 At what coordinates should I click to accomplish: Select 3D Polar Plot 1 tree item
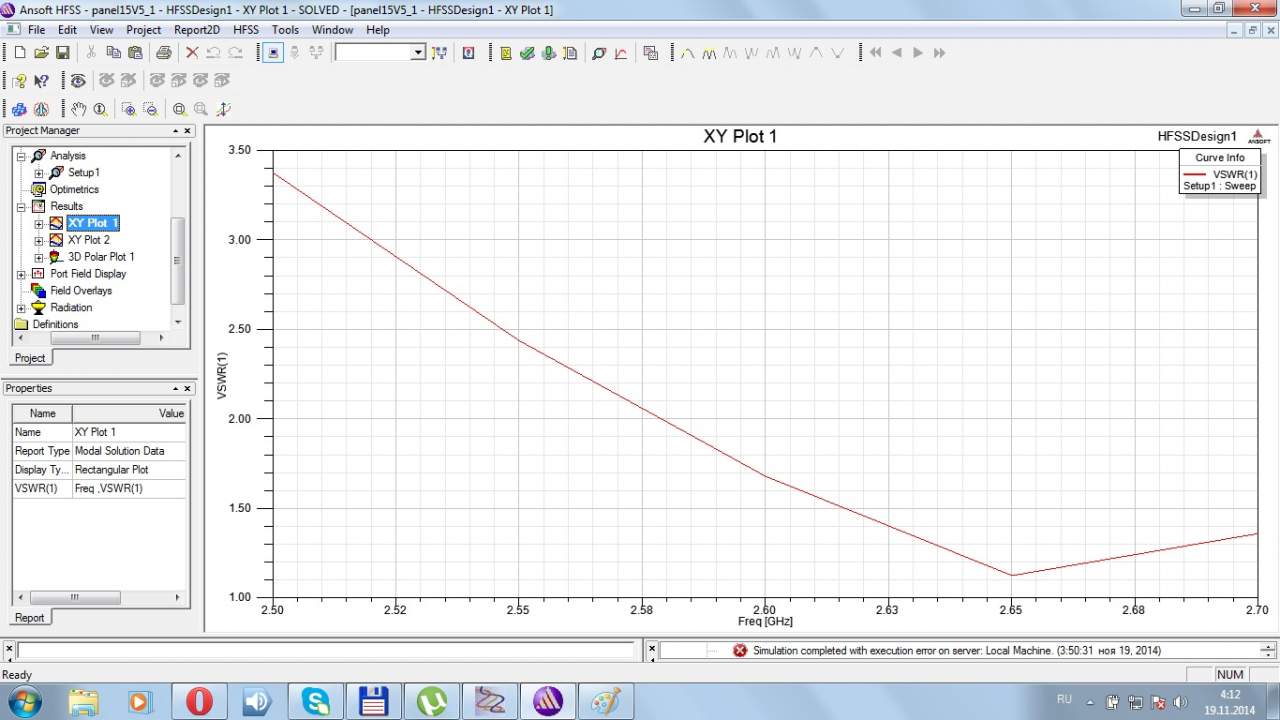click(101, 257)
